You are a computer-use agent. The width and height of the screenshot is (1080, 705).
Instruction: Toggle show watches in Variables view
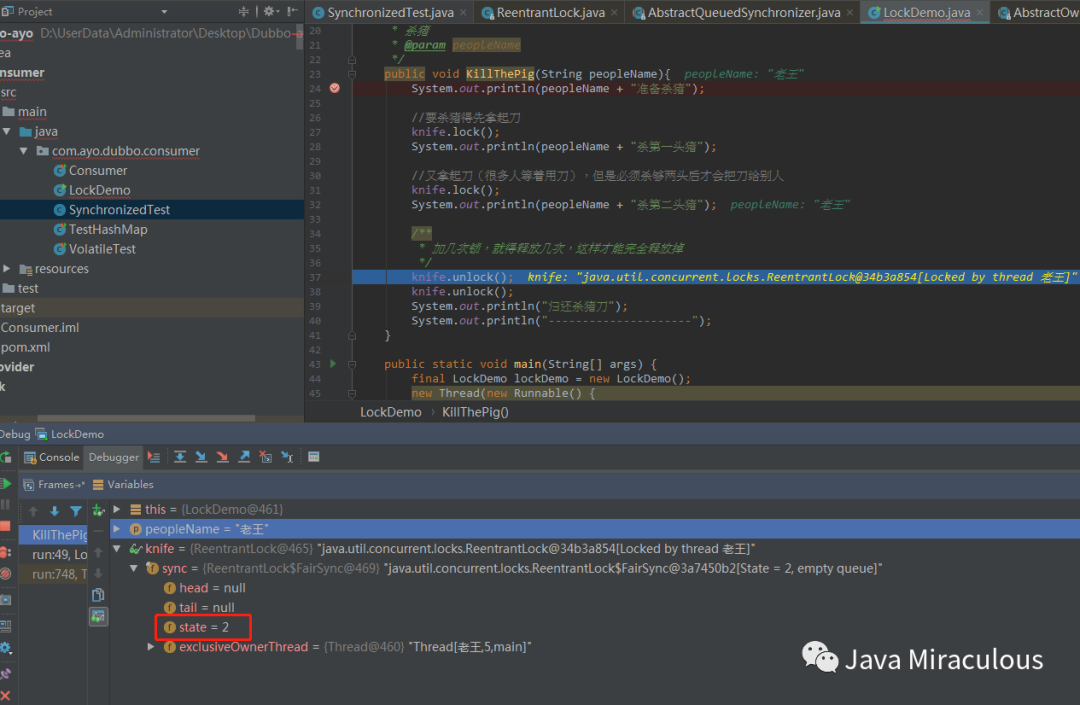point(98,616)
